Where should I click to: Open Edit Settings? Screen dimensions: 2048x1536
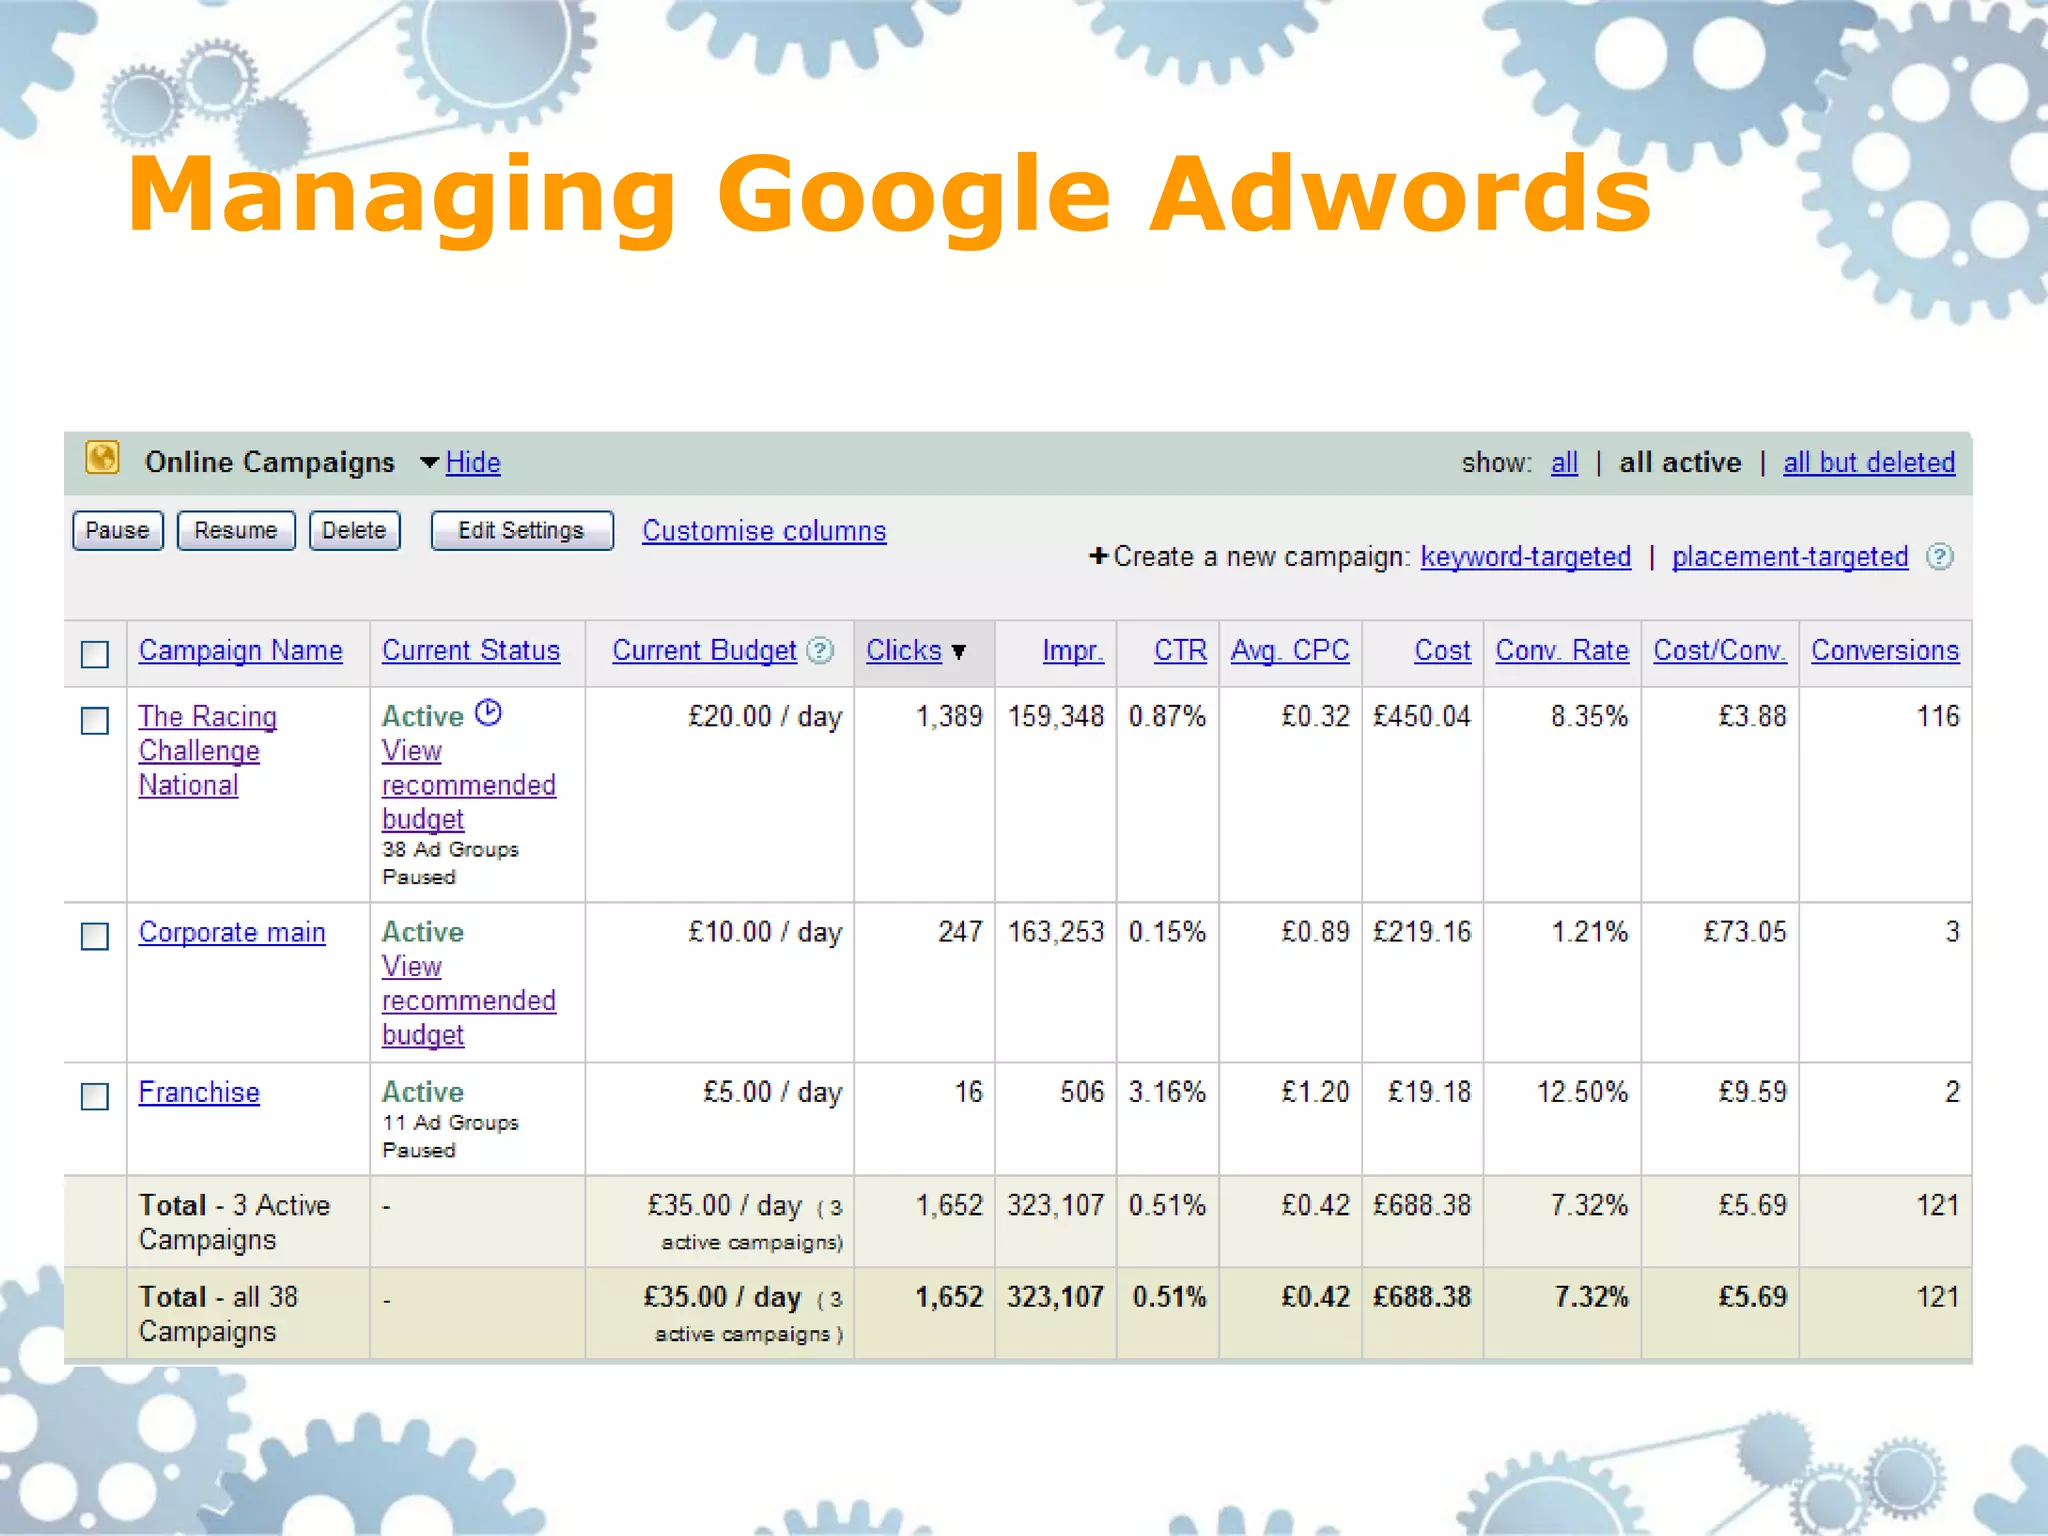pyautogui.click(x=521, y=530)
